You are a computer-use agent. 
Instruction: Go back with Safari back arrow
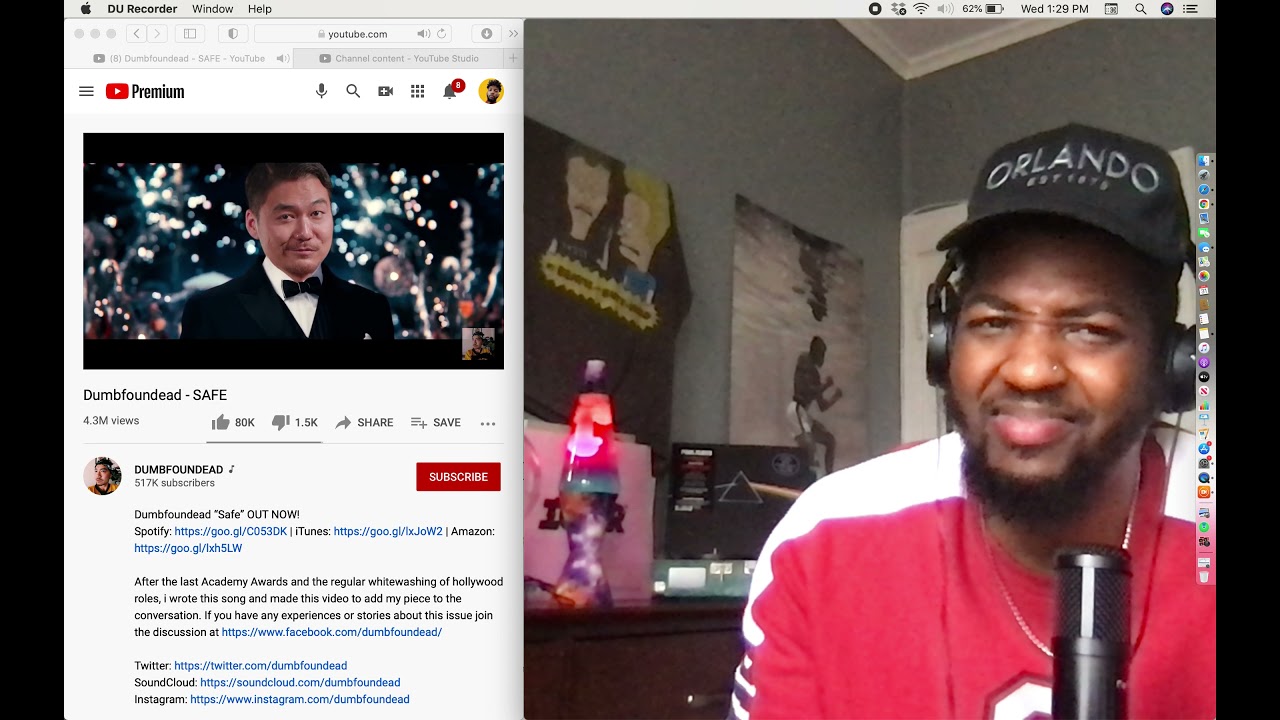pyautogui.click(x=137, y=33)
